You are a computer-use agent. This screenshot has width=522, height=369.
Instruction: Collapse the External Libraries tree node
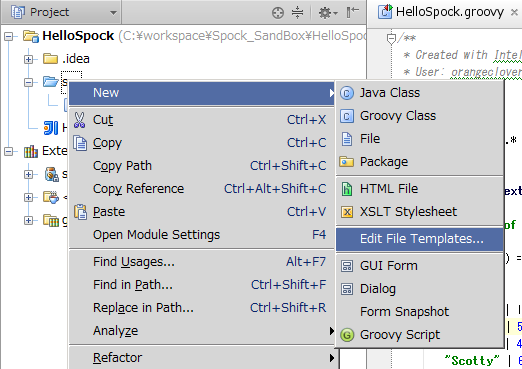[x=9, y=151]
